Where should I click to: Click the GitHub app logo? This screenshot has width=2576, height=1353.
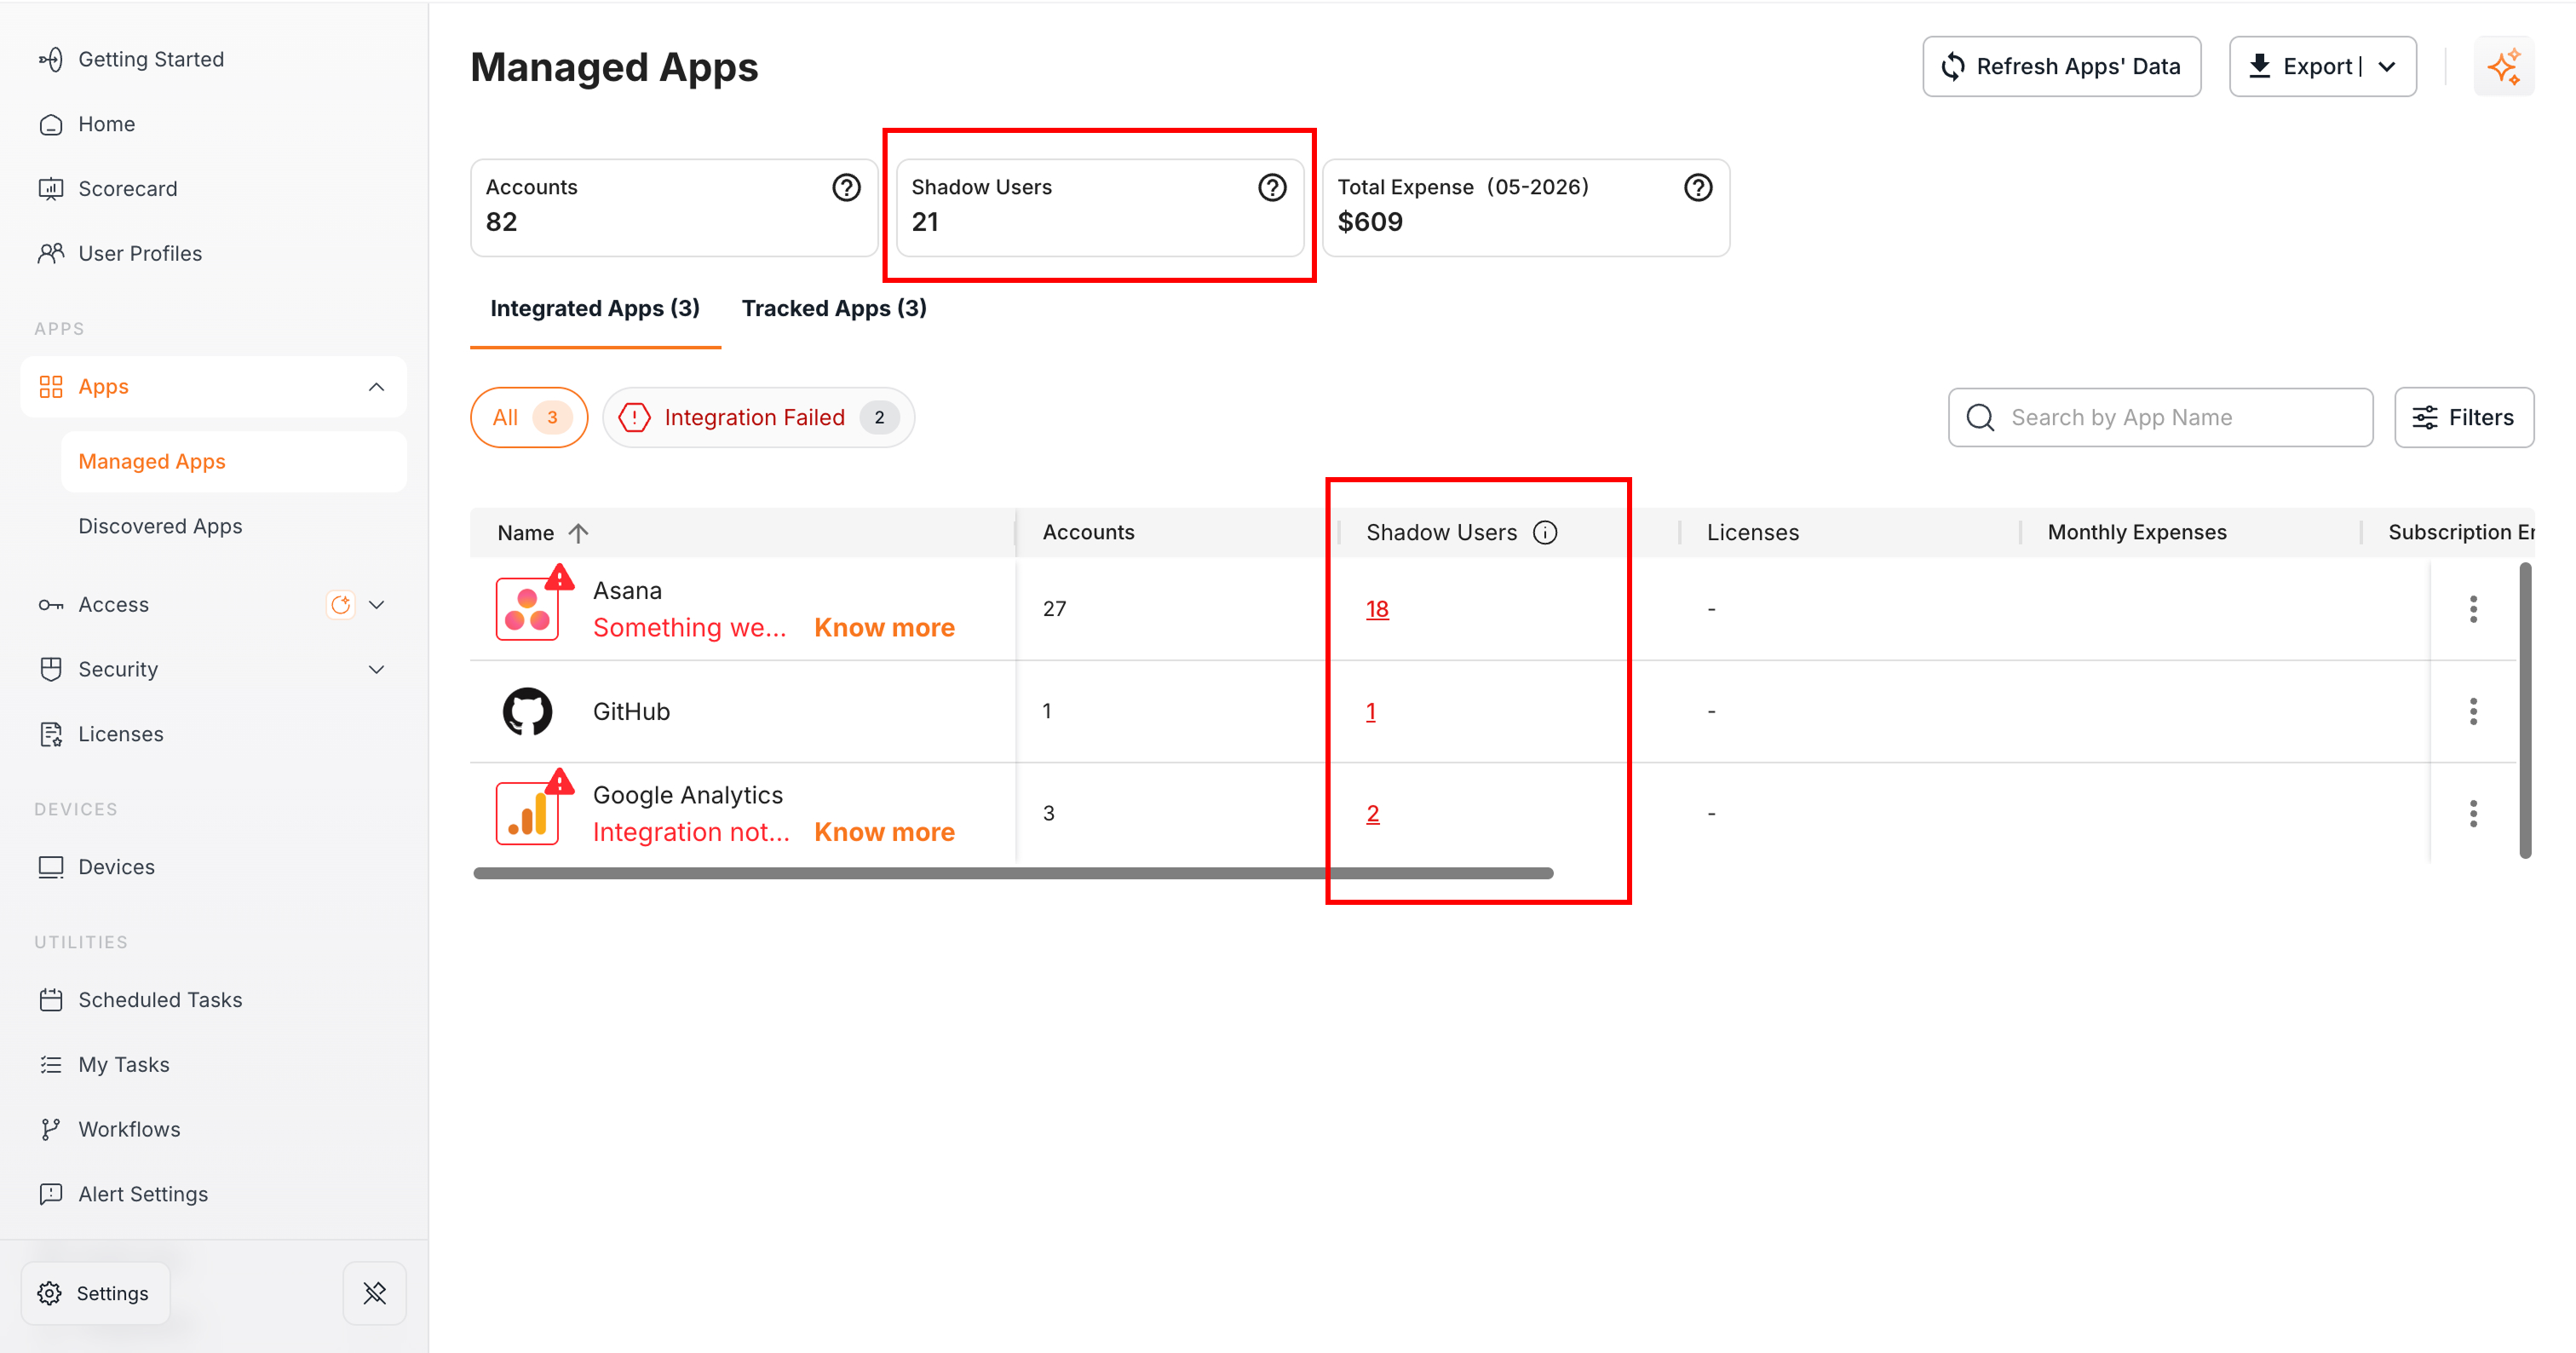point(527,712)
